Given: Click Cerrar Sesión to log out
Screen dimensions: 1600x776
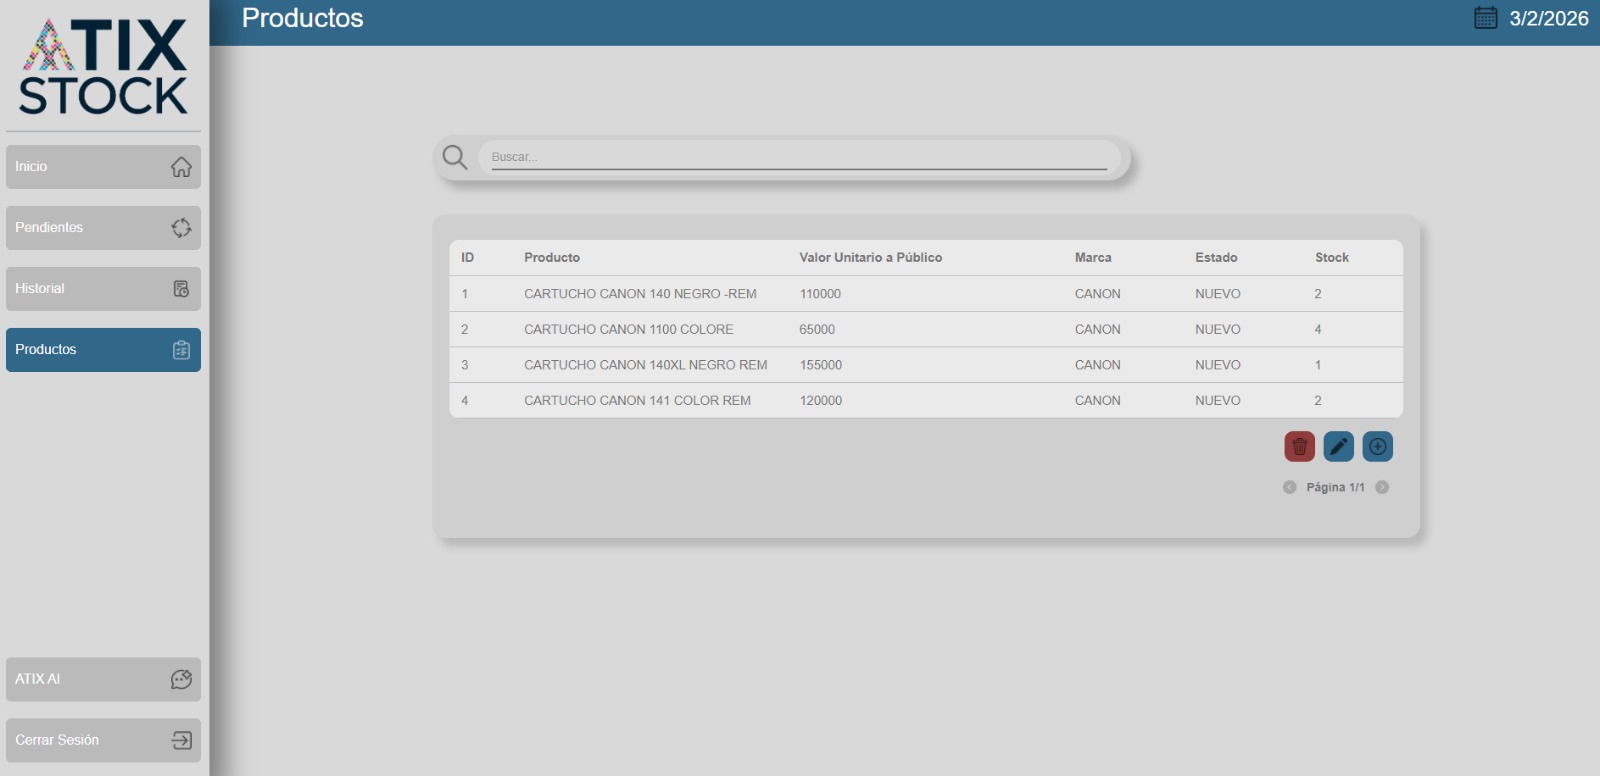Looking at the screenshot, I should coord(103,740).
